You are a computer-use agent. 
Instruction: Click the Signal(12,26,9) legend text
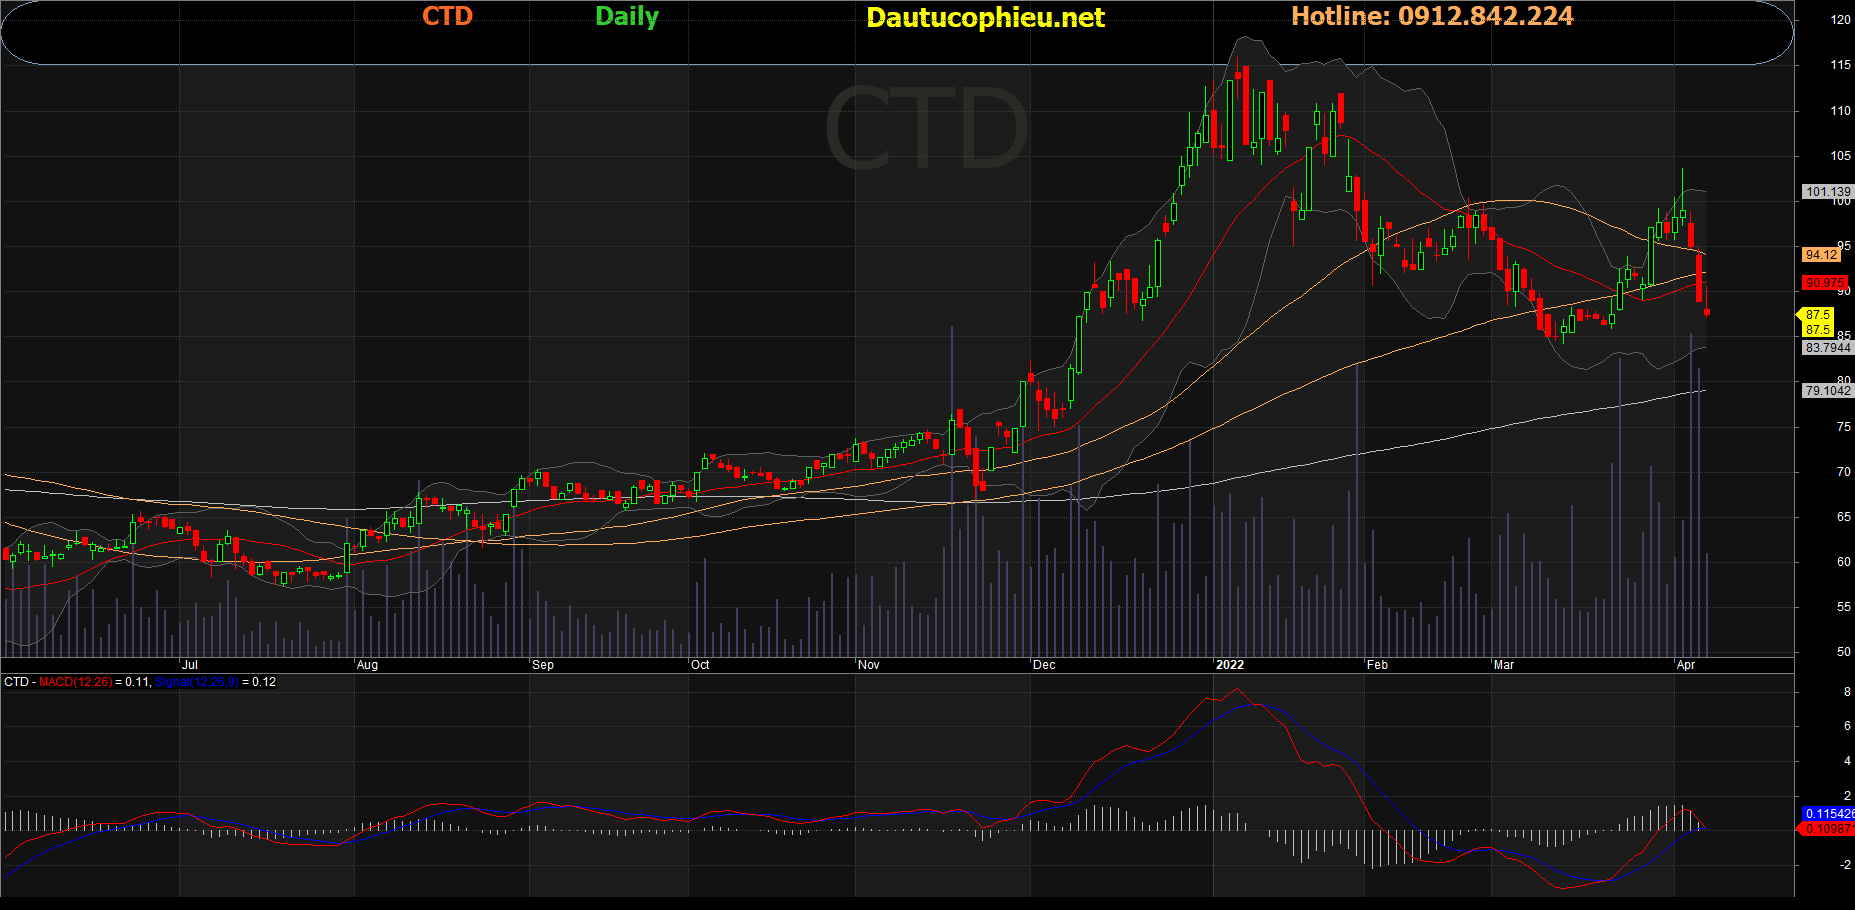pos(197,682)
